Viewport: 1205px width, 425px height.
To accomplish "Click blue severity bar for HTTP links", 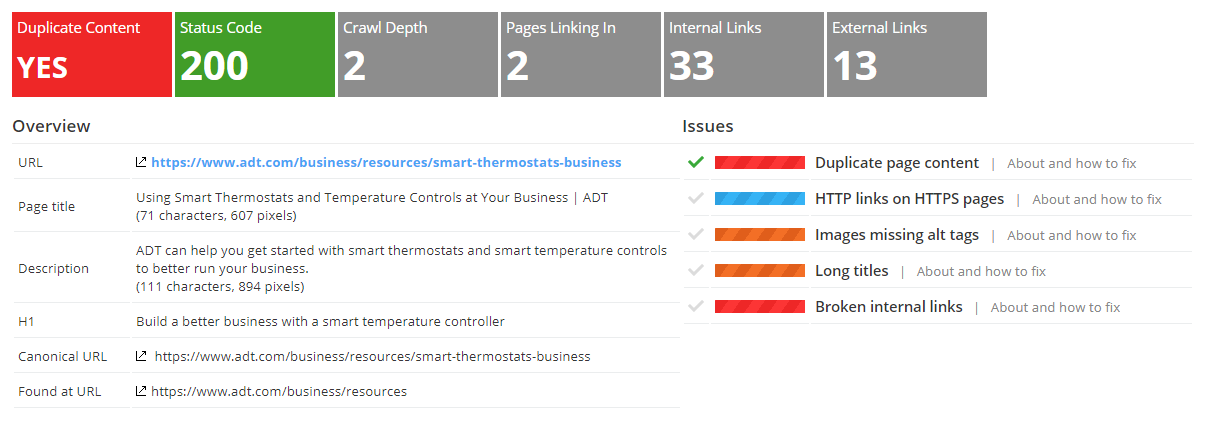I will coord(759,199).
